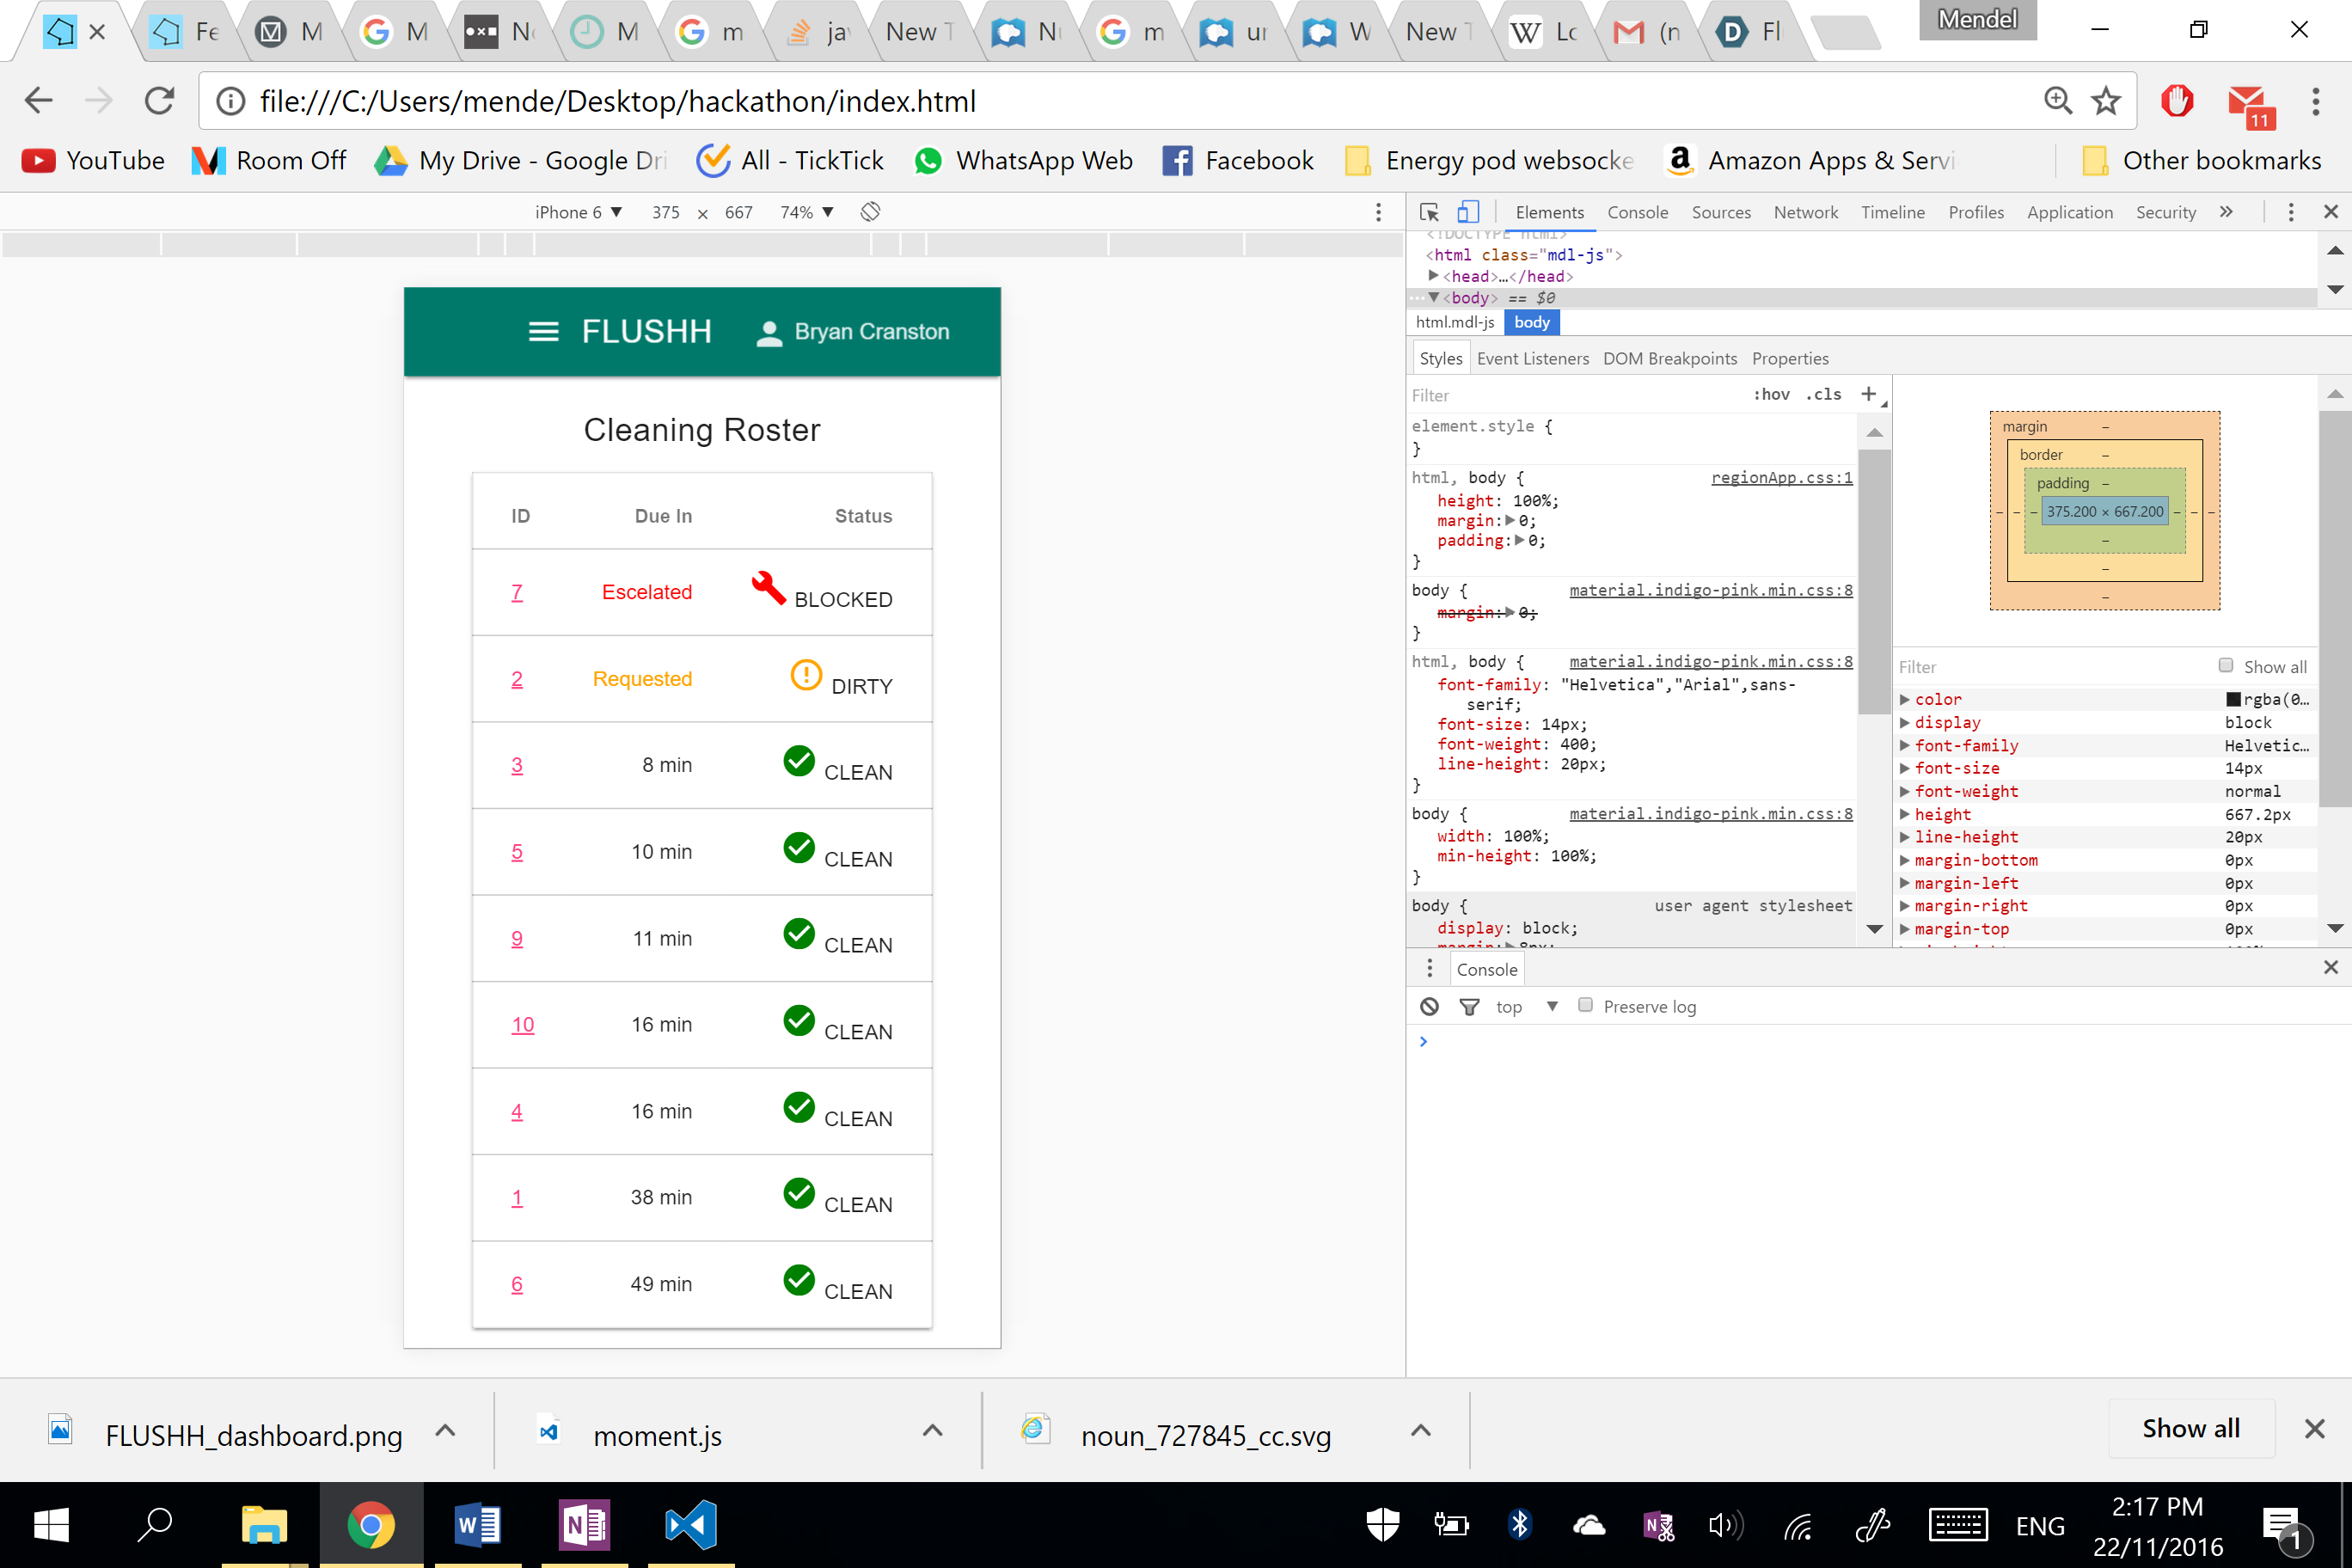Switch to the Network tab

point(1805,212)
